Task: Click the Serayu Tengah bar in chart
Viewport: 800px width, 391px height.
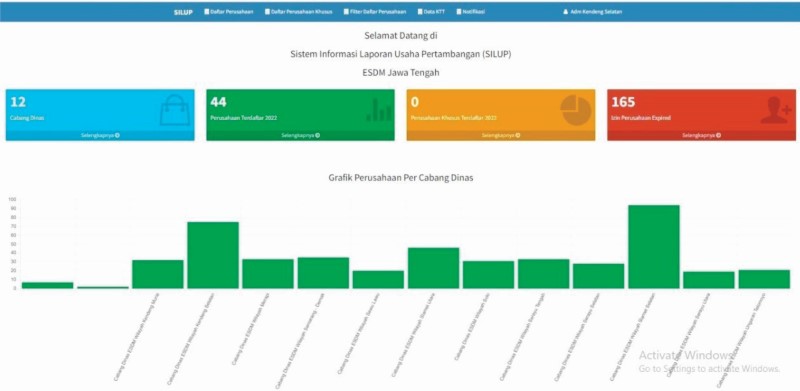Action: click(x=543, y=274)
